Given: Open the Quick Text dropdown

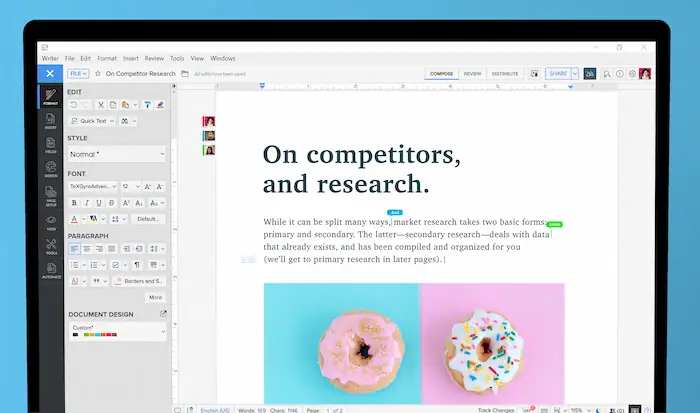Looking at the screenshot, I should pos(93,120).
